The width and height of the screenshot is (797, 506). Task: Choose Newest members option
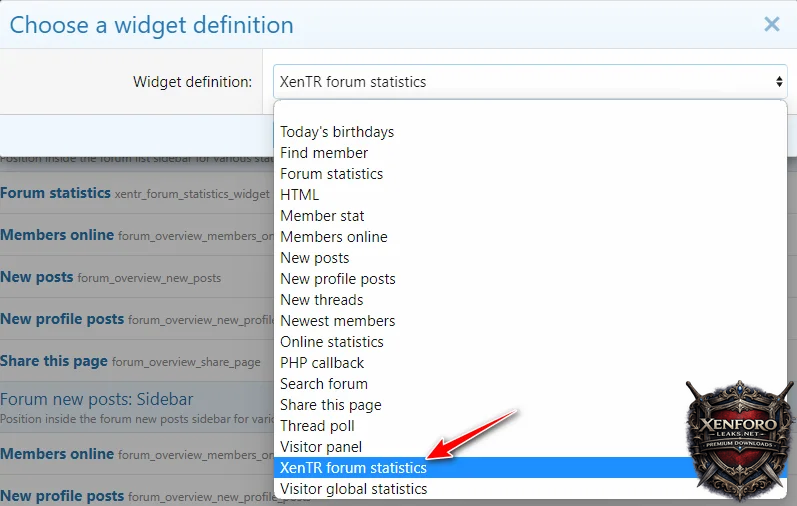pyautogui.click(x=337, y=321)
